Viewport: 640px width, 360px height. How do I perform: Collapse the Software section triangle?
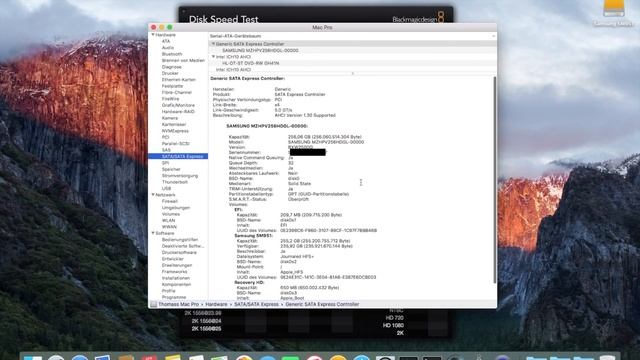[153, 233]
